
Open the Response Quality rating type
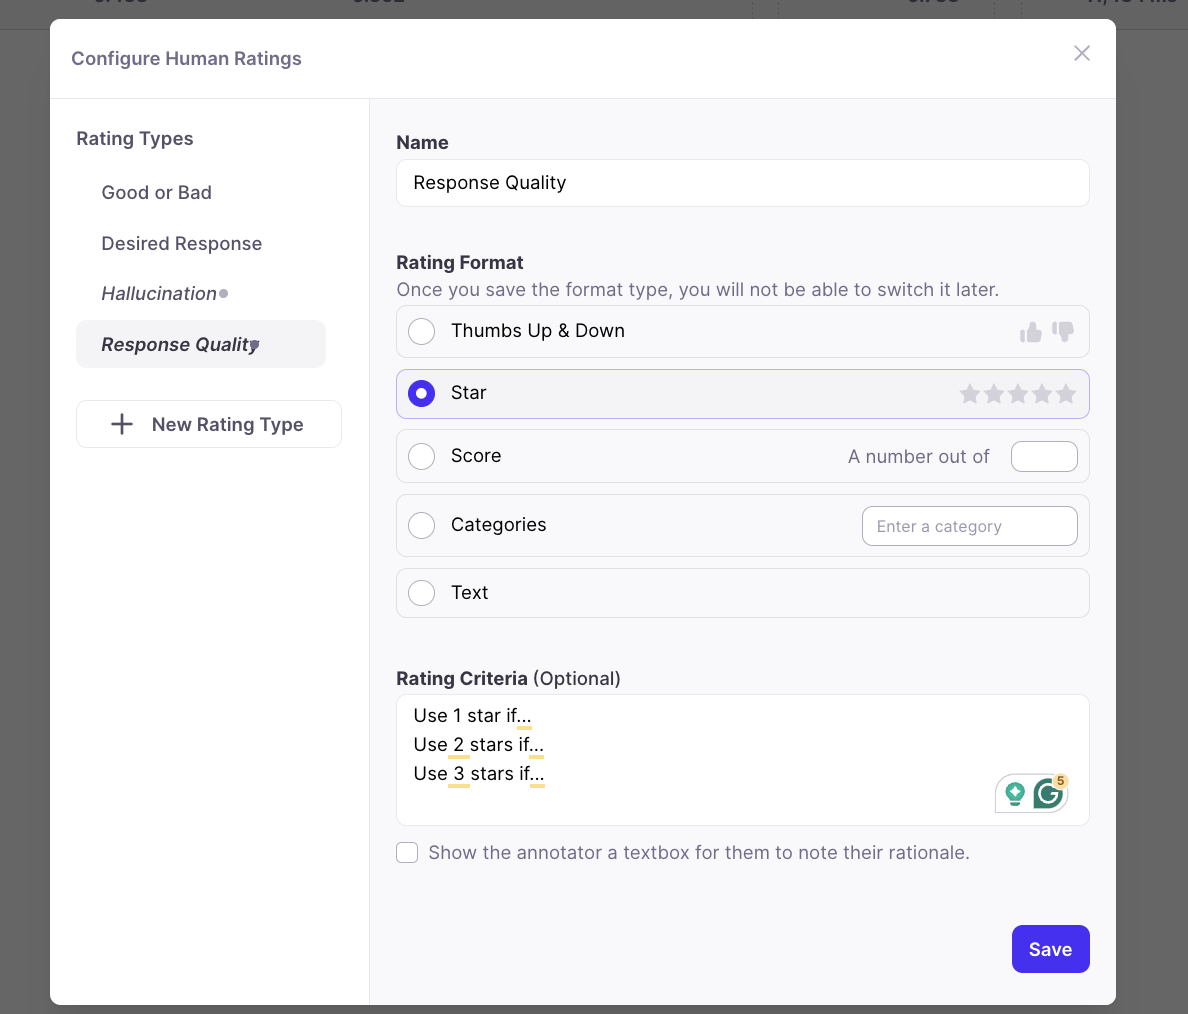201,344
